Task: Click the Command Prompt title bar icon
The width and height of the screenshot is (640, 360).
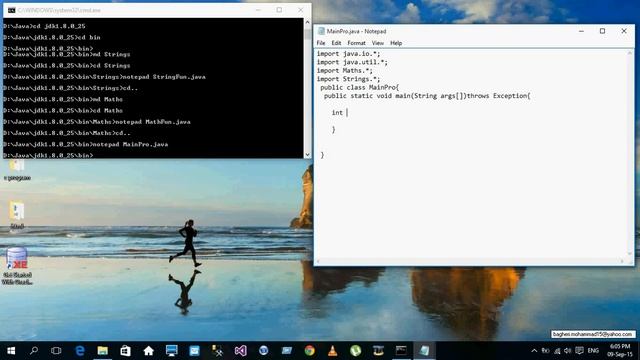Action: click(x=11, y=10)
